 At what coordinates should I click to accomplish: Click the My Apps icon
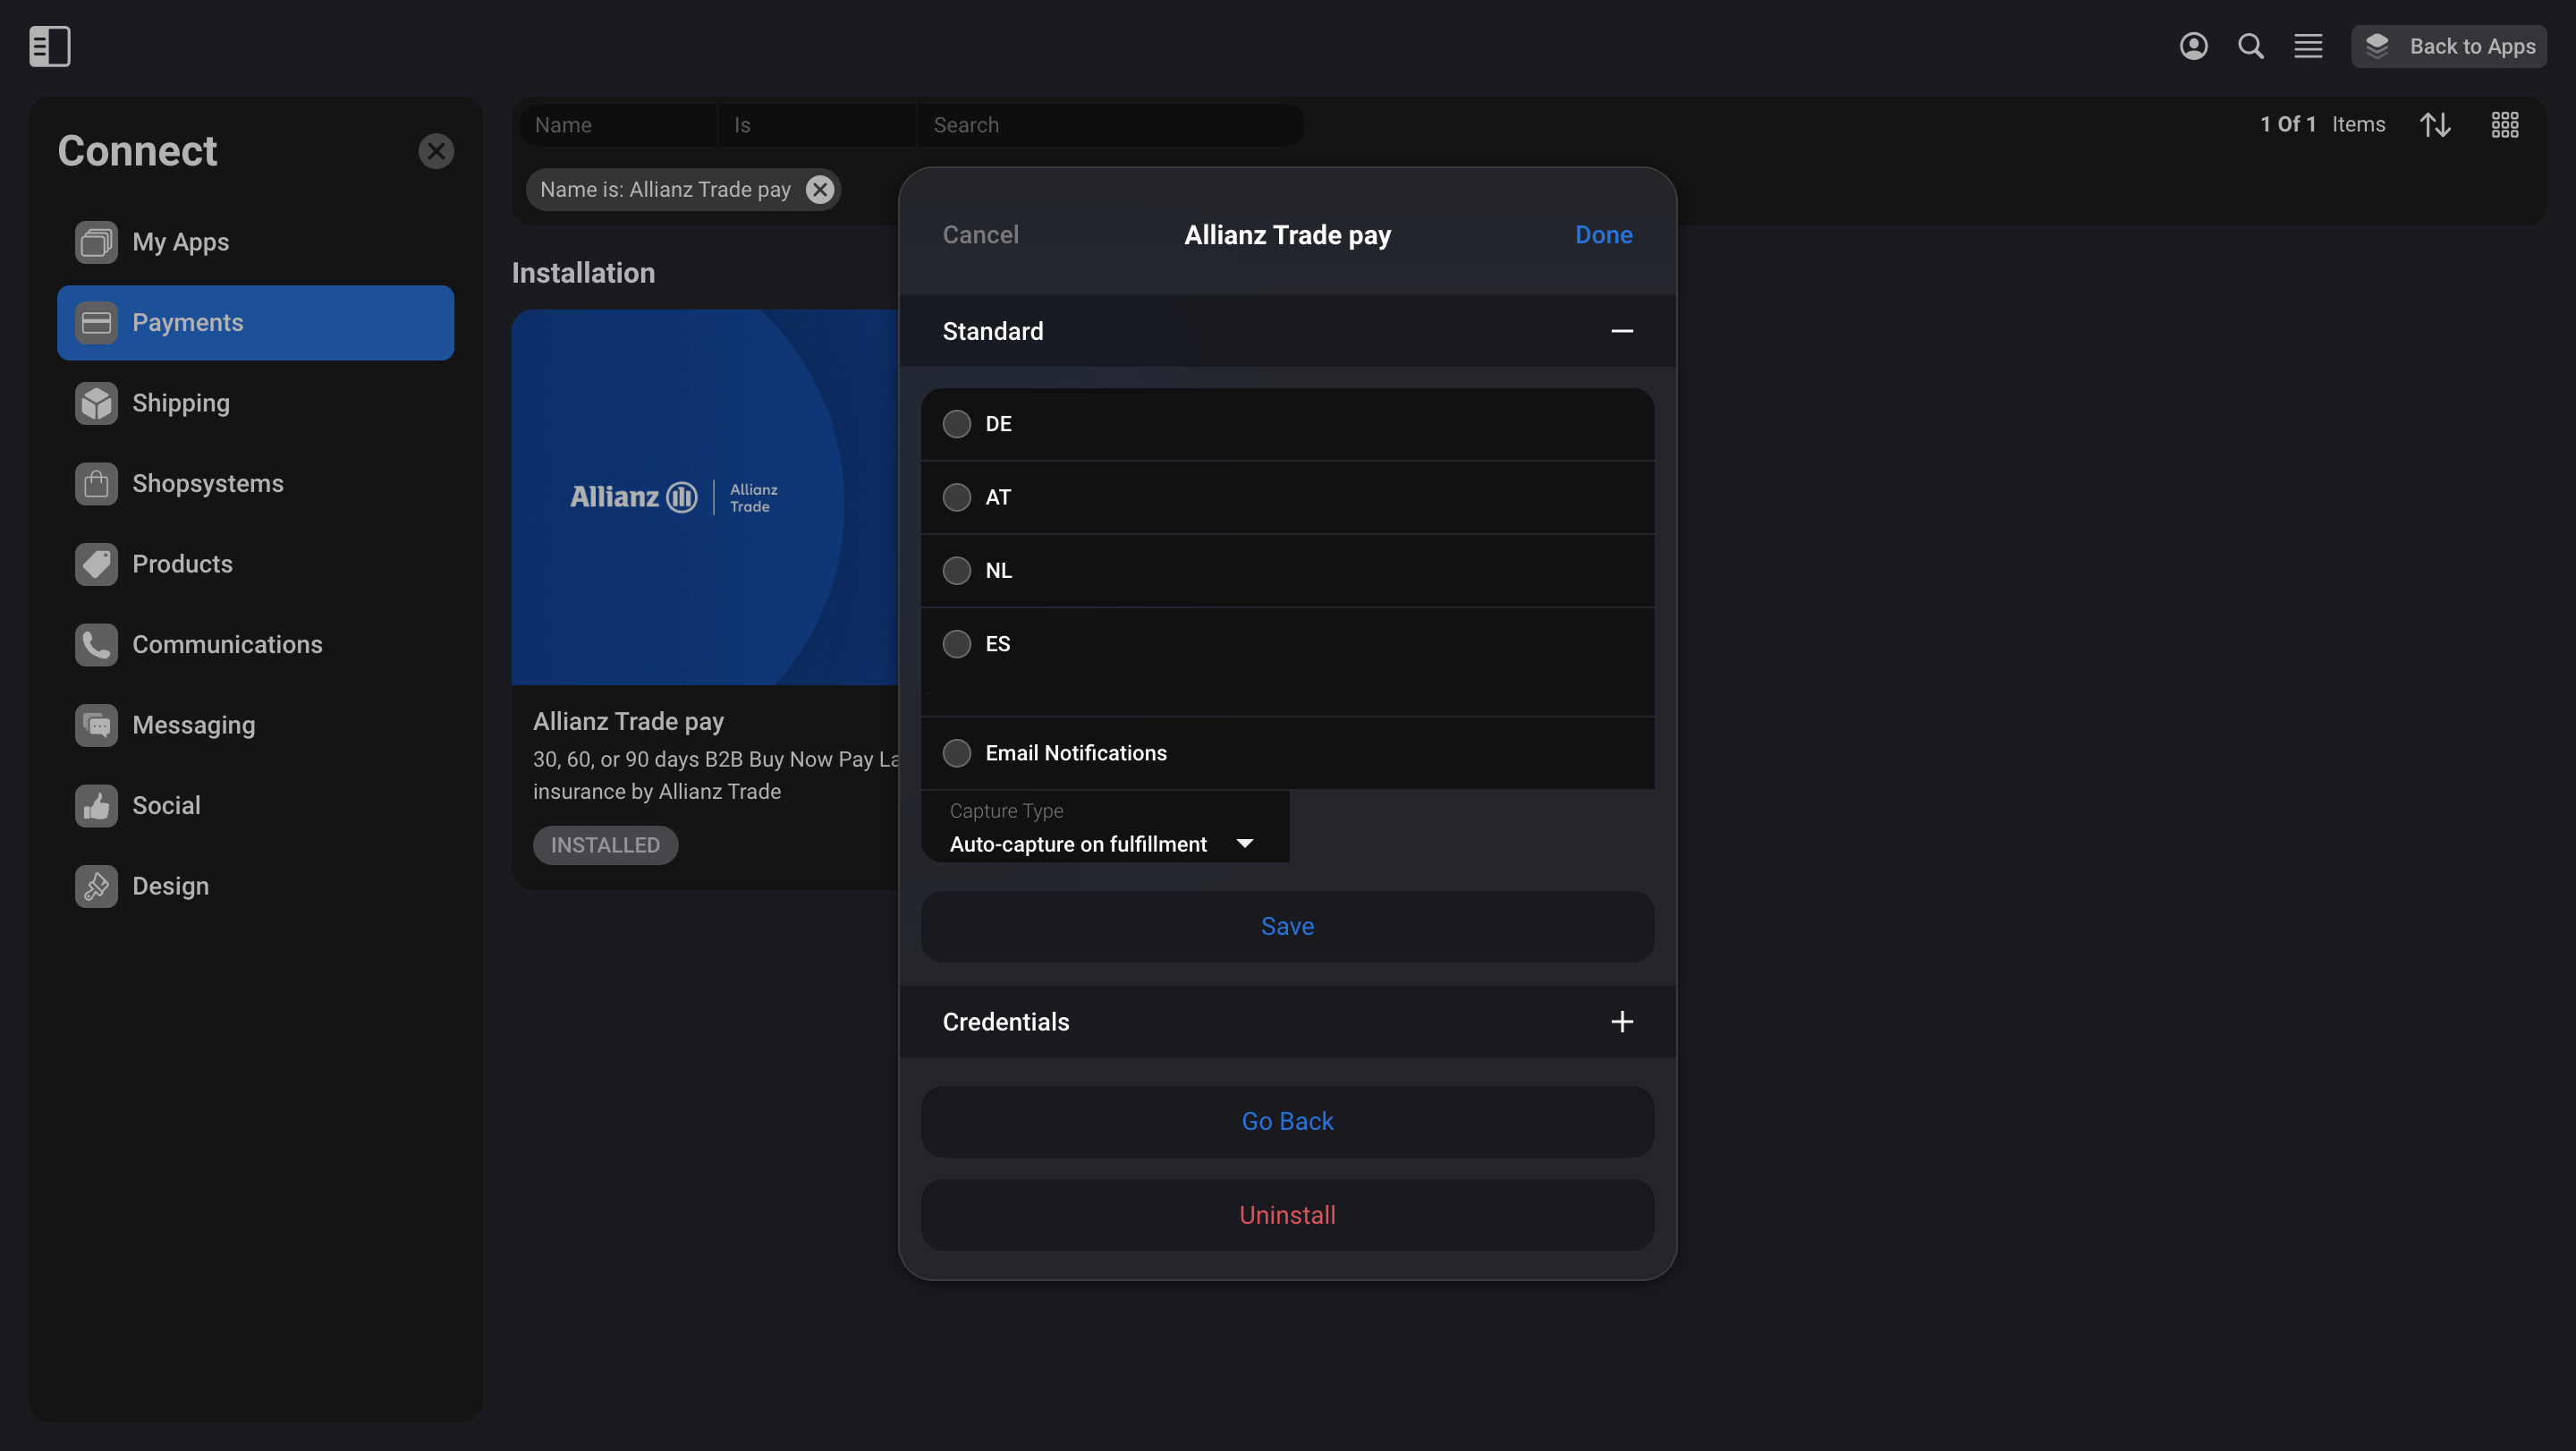(96, 242)
